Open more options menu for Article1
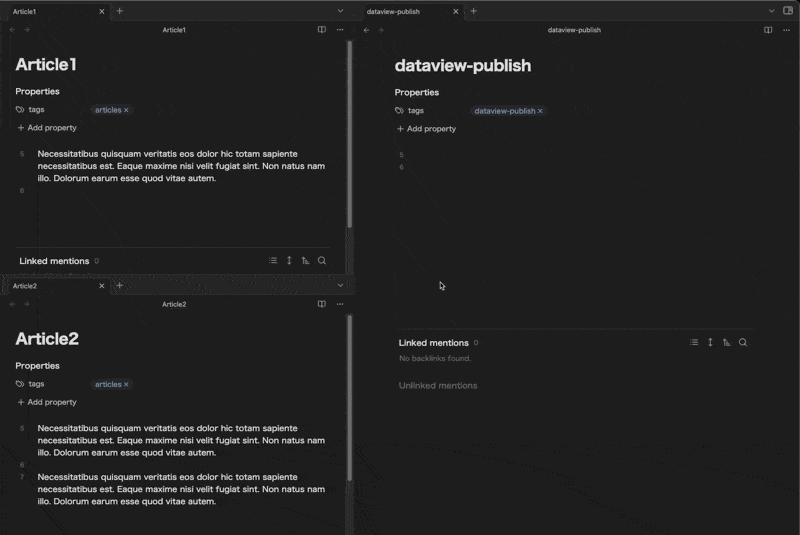The height and width of the screenshot is (535, 800). [x=340, y=30]
